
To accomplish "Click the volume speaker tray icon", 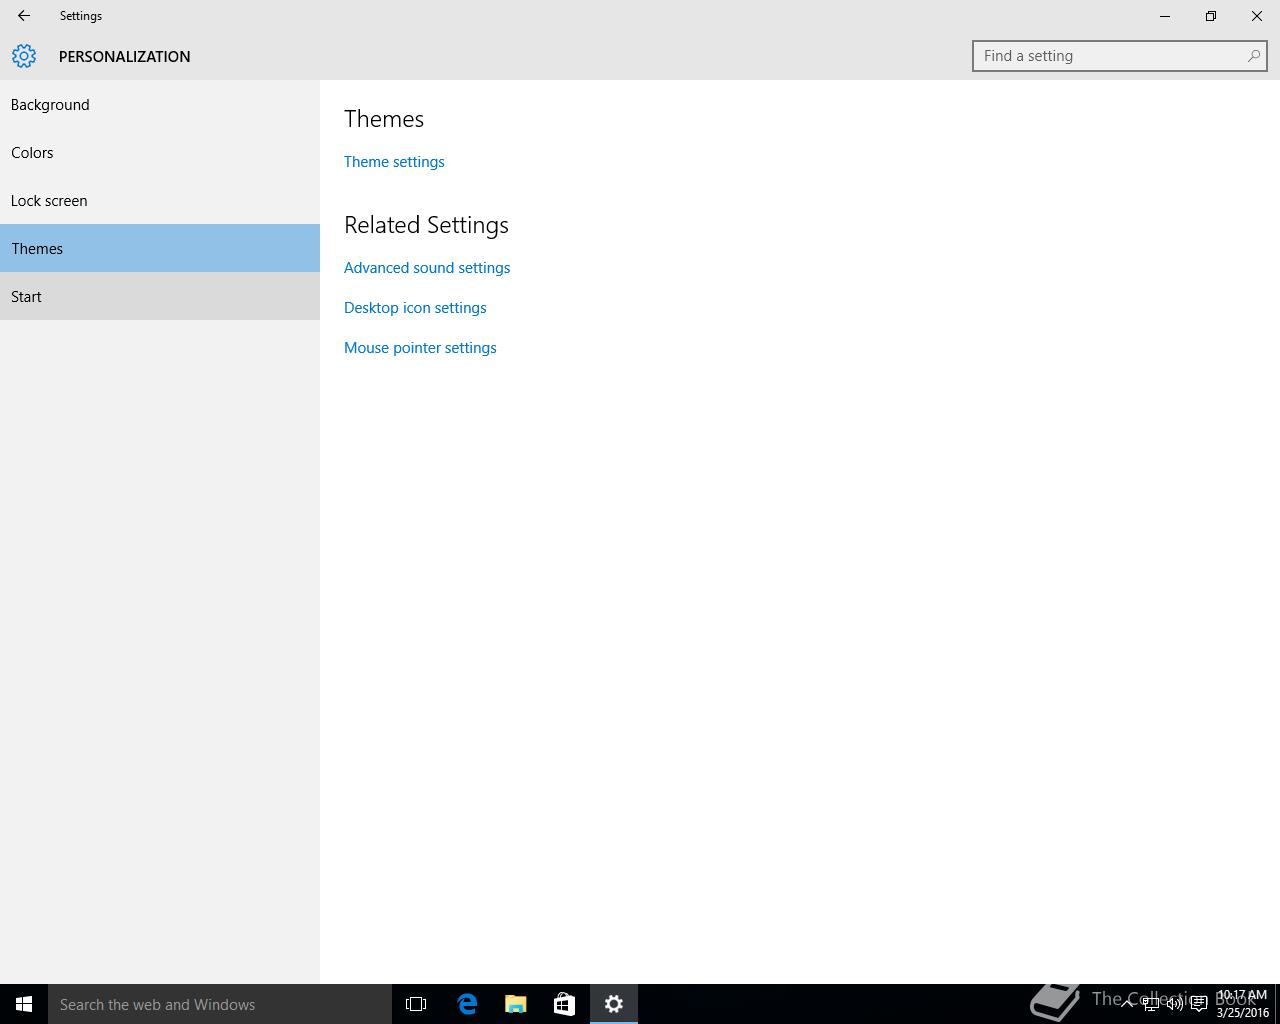I will coord(1174,1004).
